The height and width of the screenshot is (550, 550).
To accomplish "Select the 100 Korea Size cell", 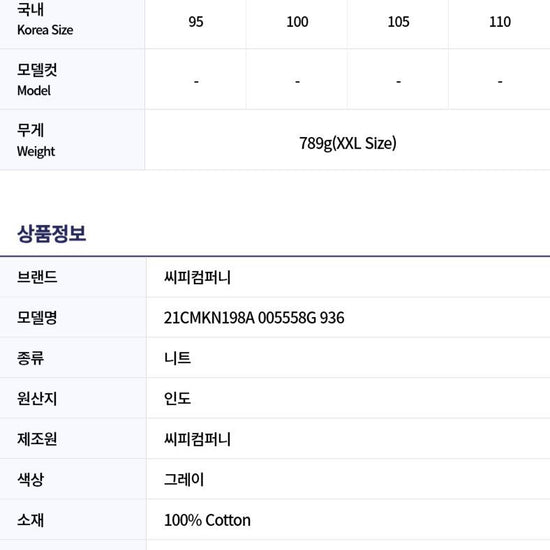I will coord(297,22).
